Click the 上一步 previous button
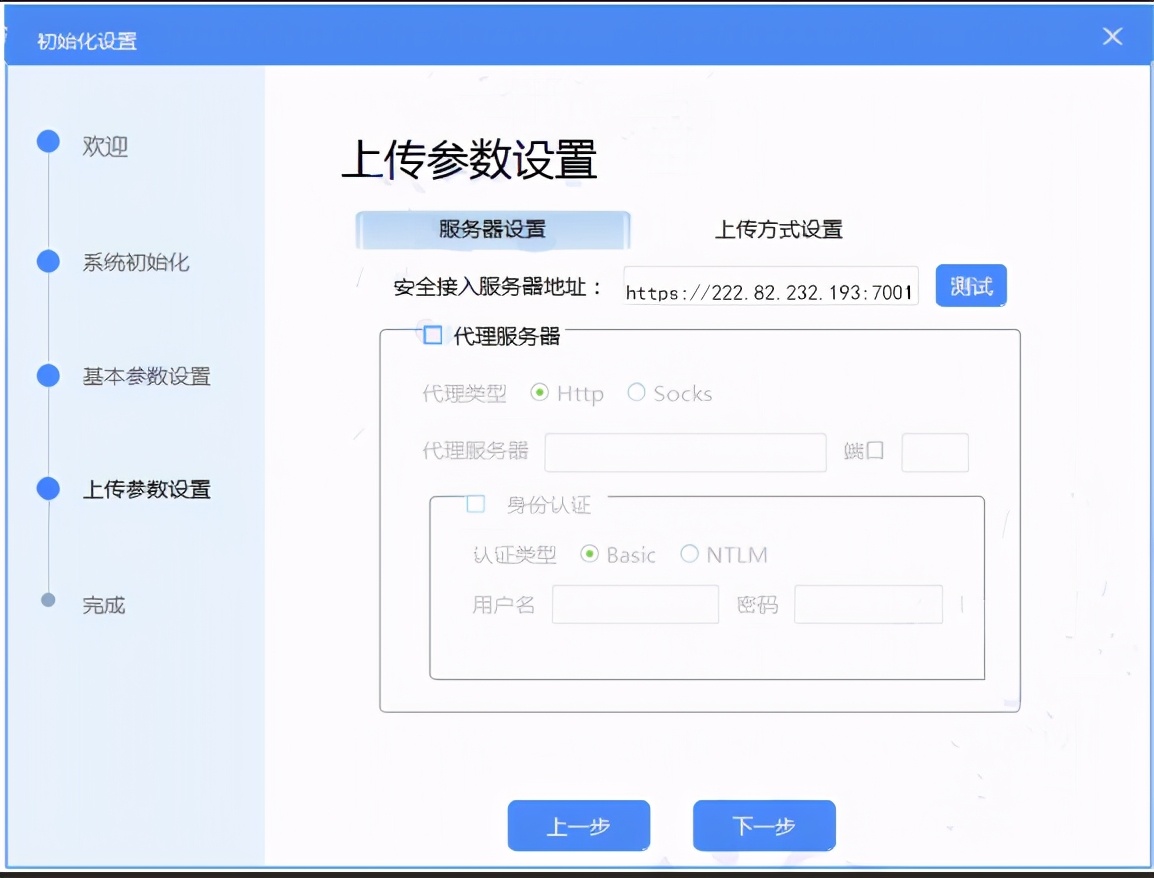 [578, 825]
